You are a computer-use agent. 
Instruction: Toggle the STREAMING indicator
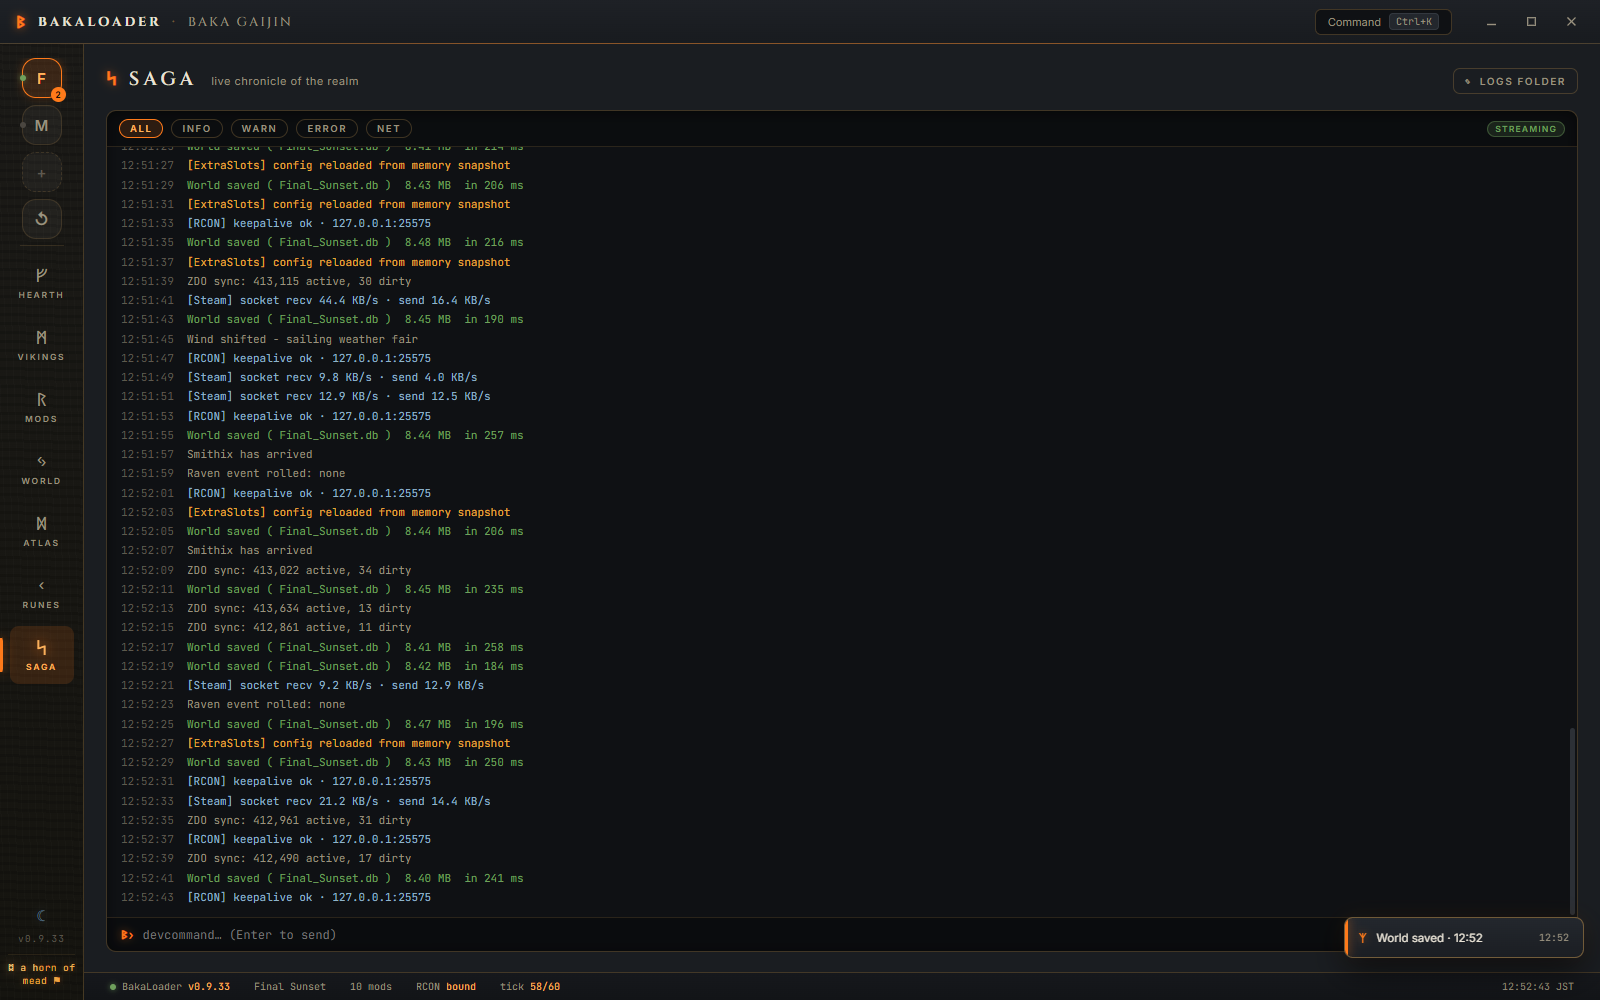point(1526,129)
